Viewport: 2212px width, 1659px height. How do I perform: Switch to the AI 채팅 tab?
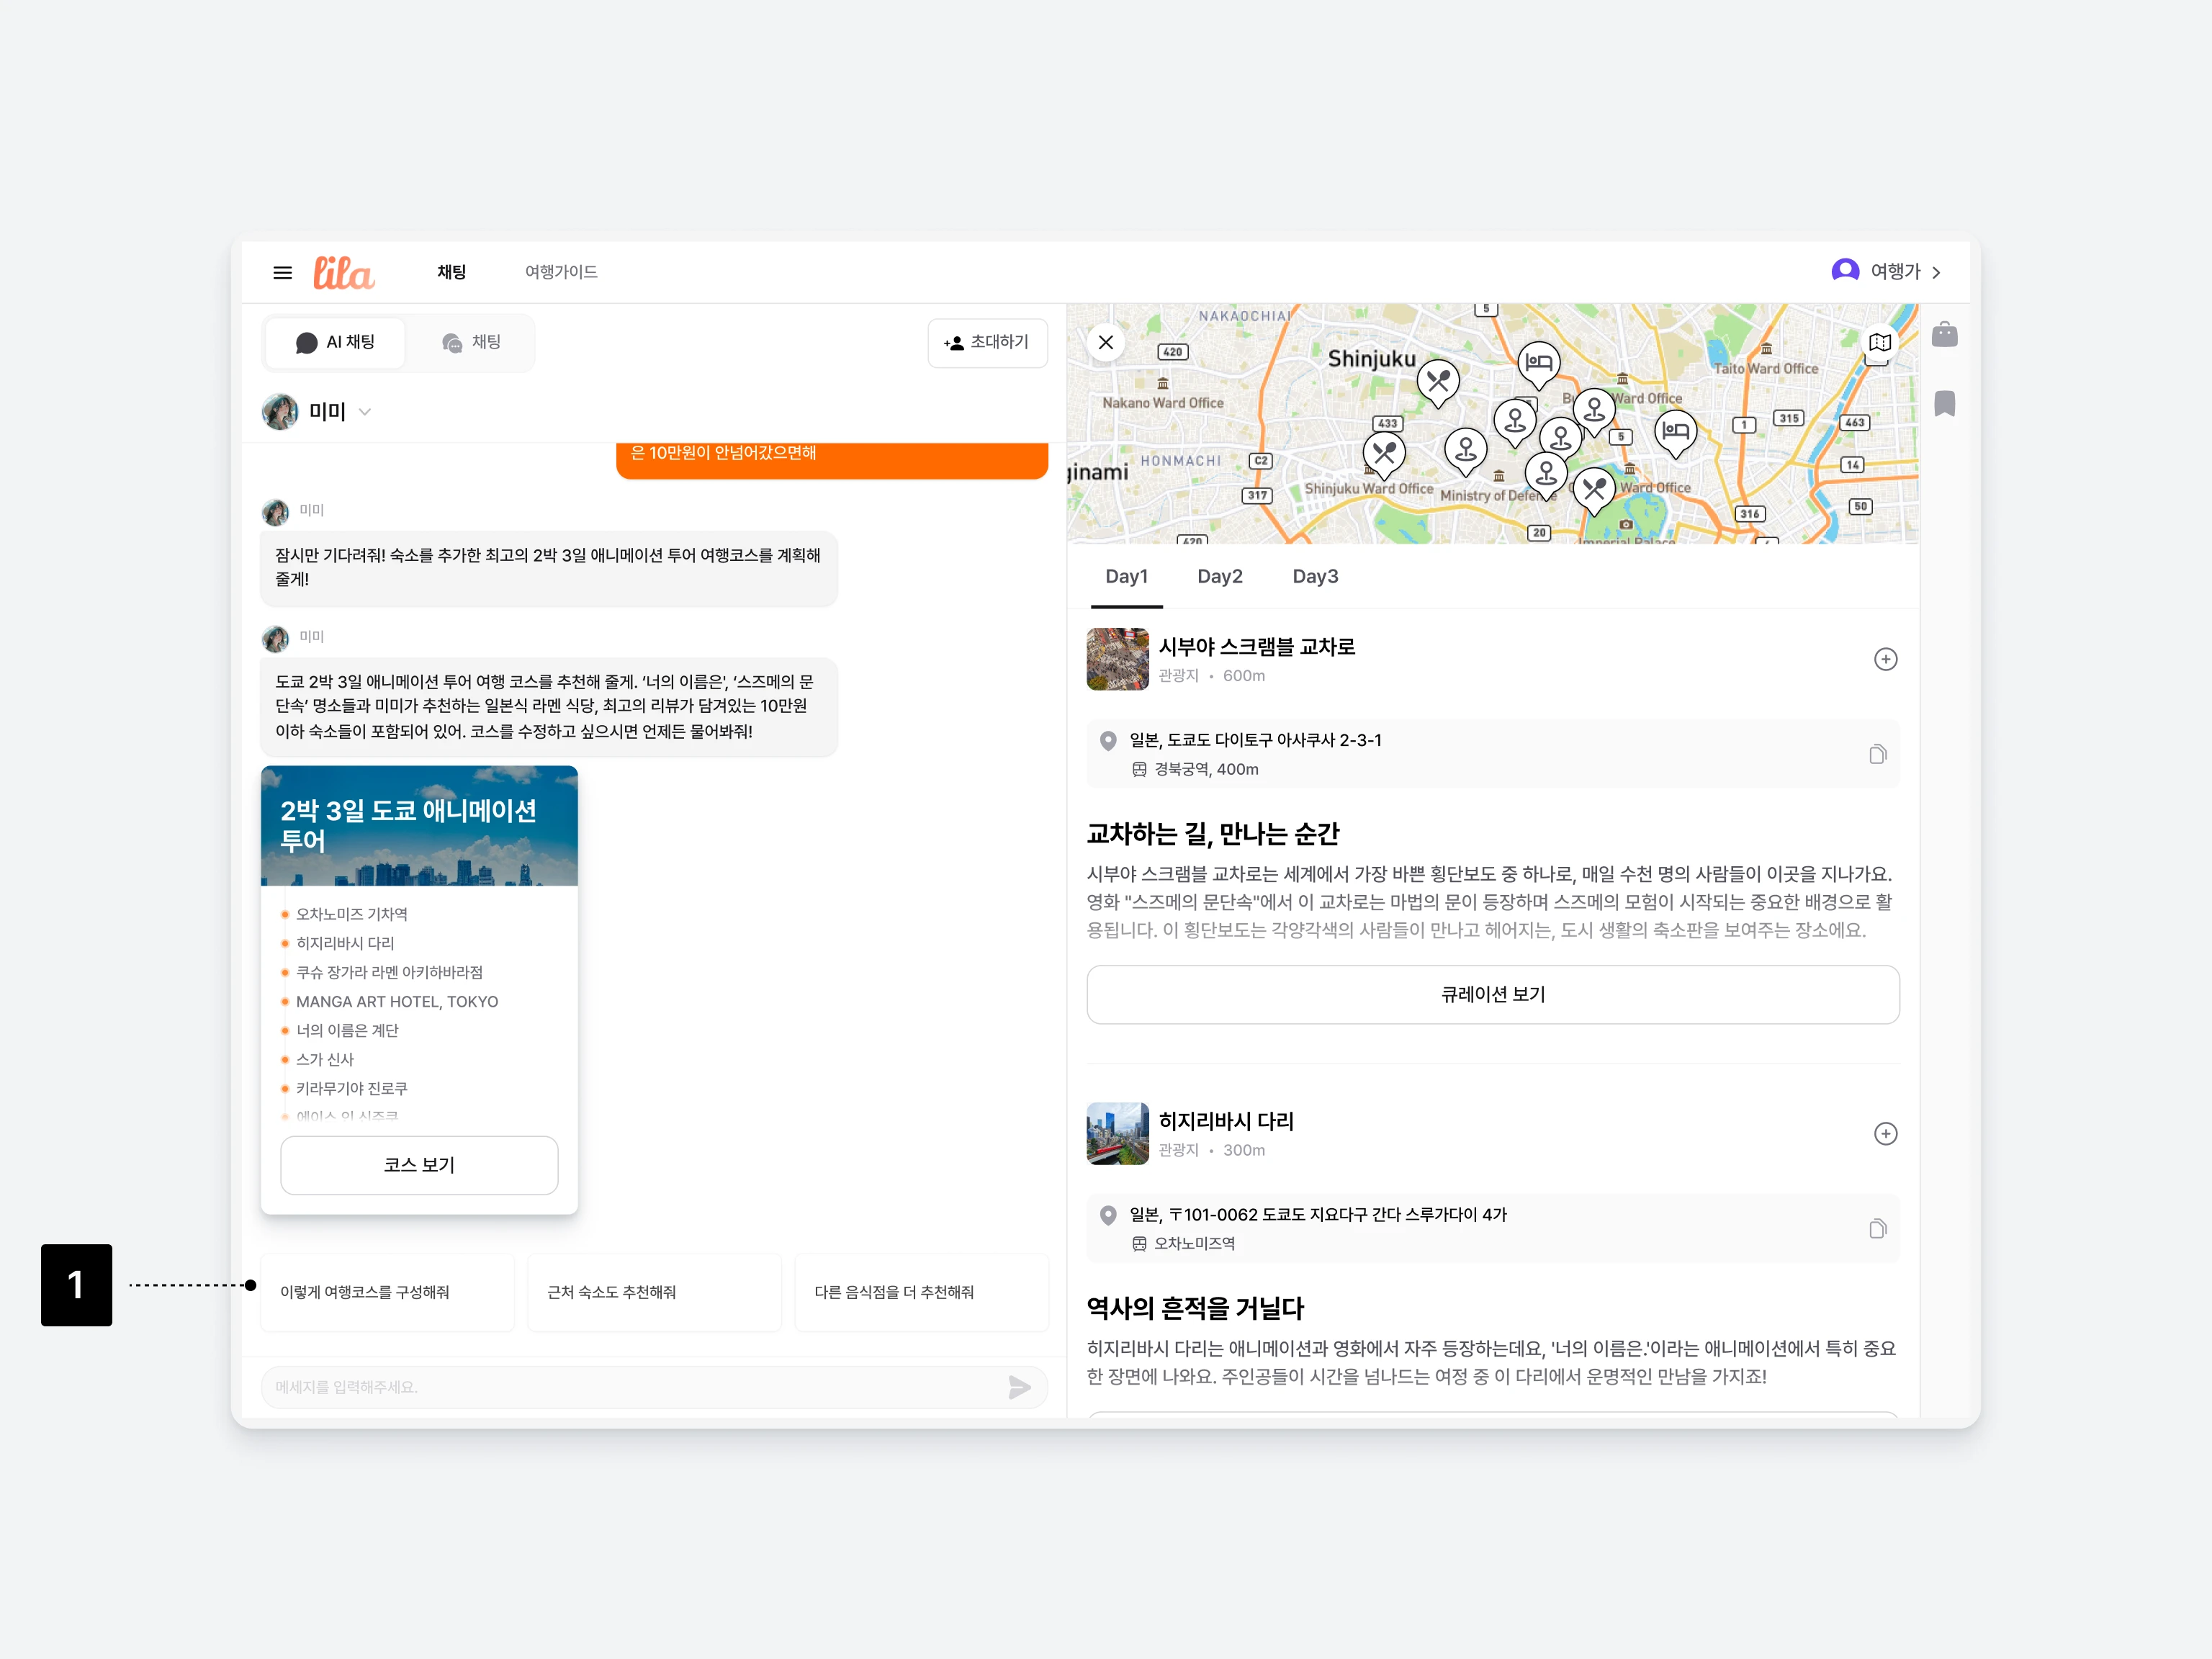pos(335,342)
